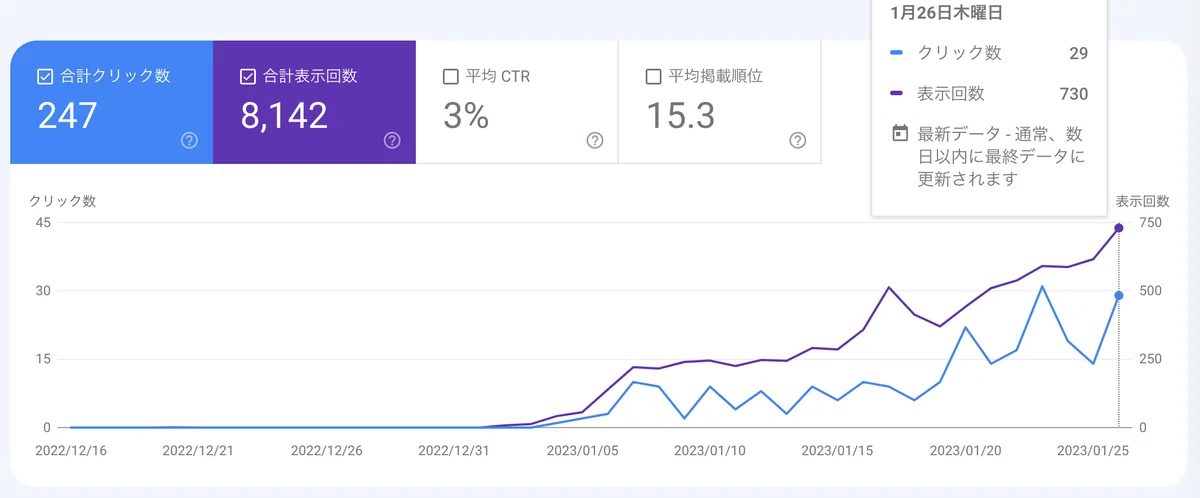Click the 2022/12/21 x-axis date label
Viewport: 1200px width, 498px height.
pos(198,450)
